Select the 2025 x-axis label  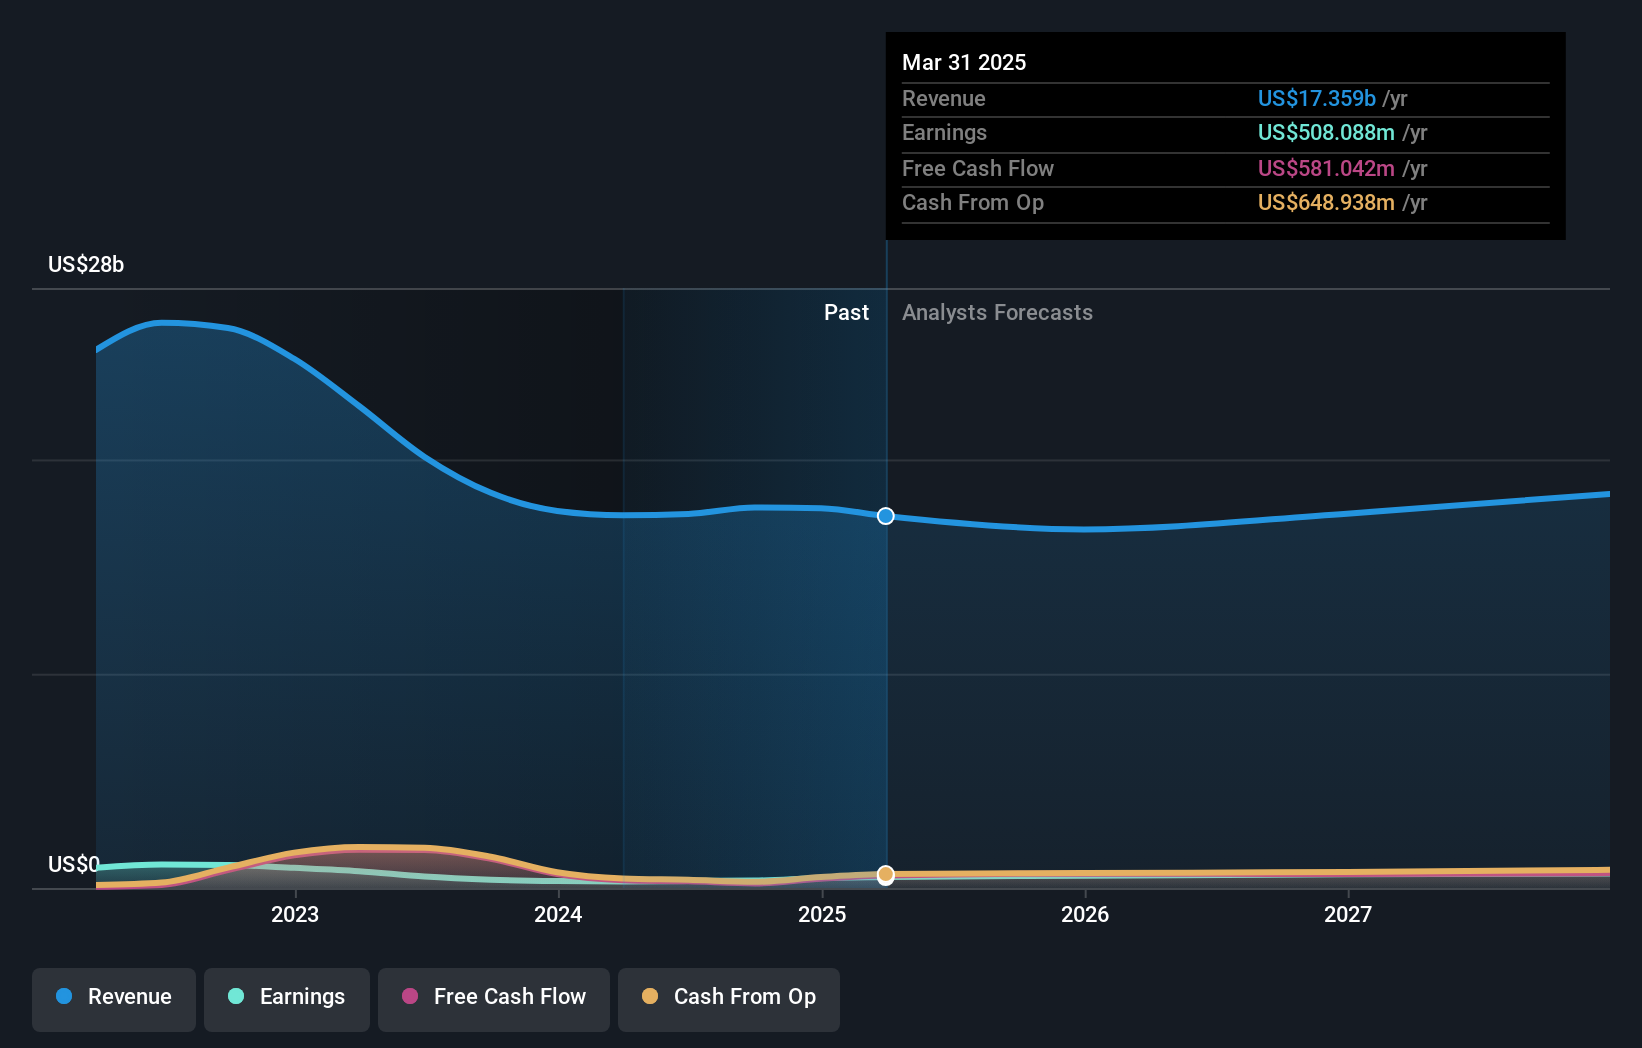pos(822,914)
